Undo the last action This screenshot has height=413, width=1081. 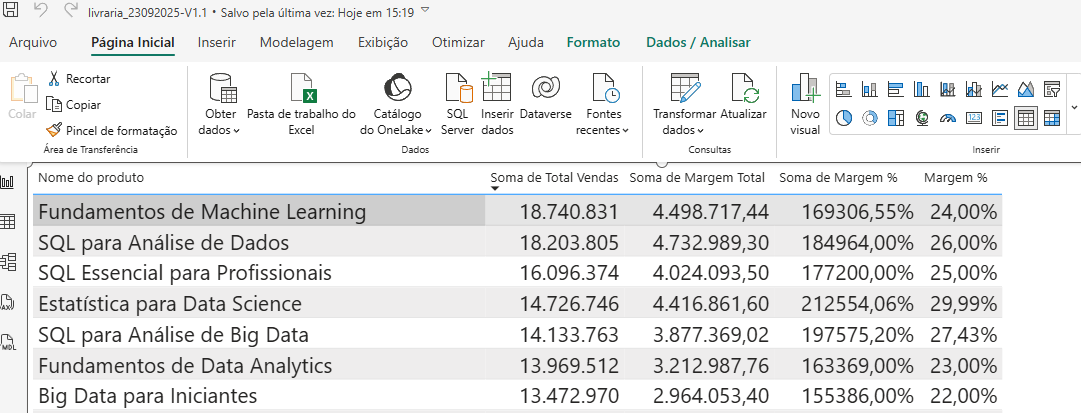click(x=41, y=10)
